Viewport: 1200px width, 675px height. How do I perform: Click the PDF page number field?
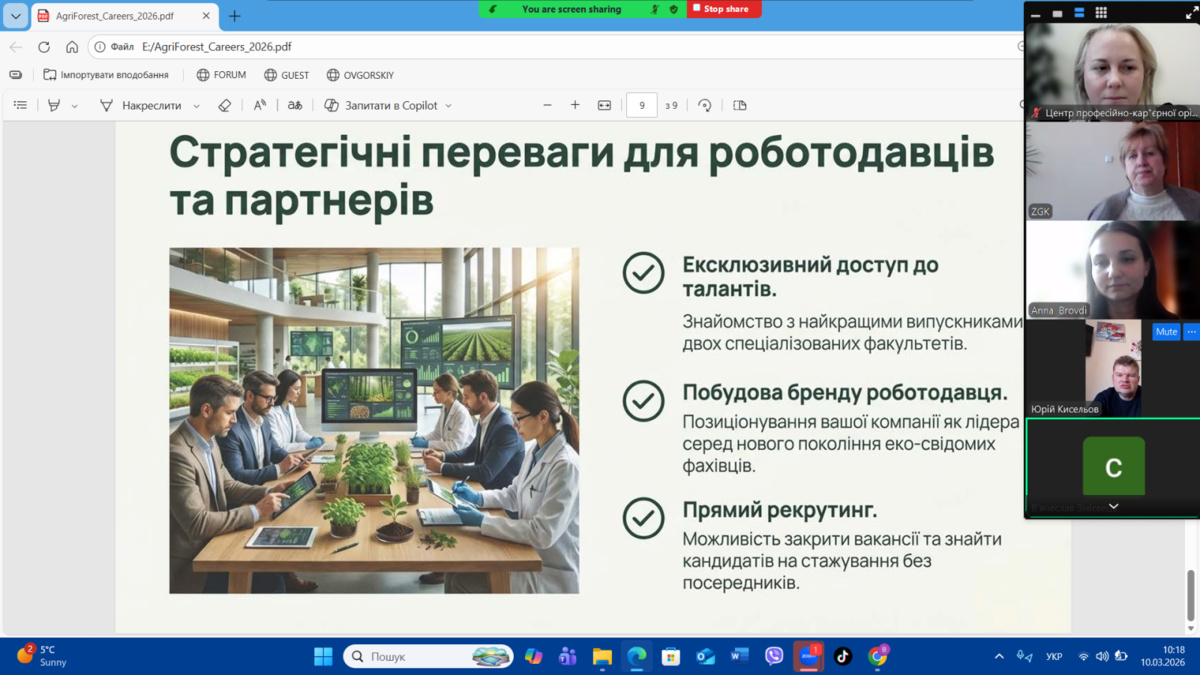tap(641, 105)
